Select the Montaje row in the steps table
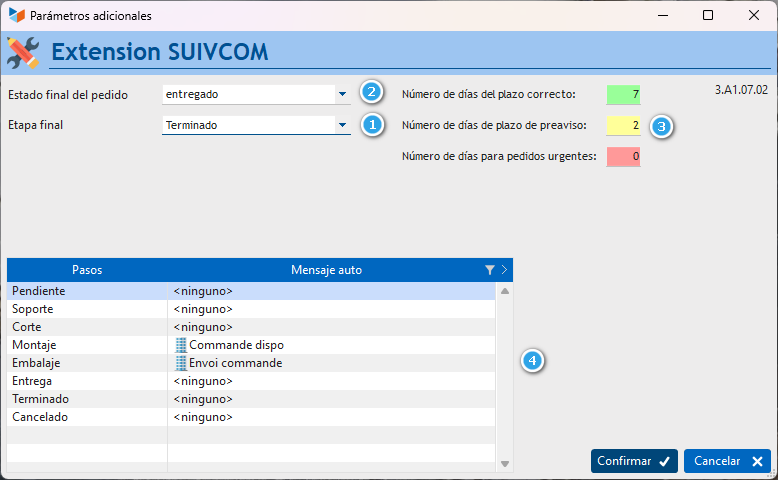The height and width of the screenshot is (480, 778). pyautogui.click(x=251, y=345)
